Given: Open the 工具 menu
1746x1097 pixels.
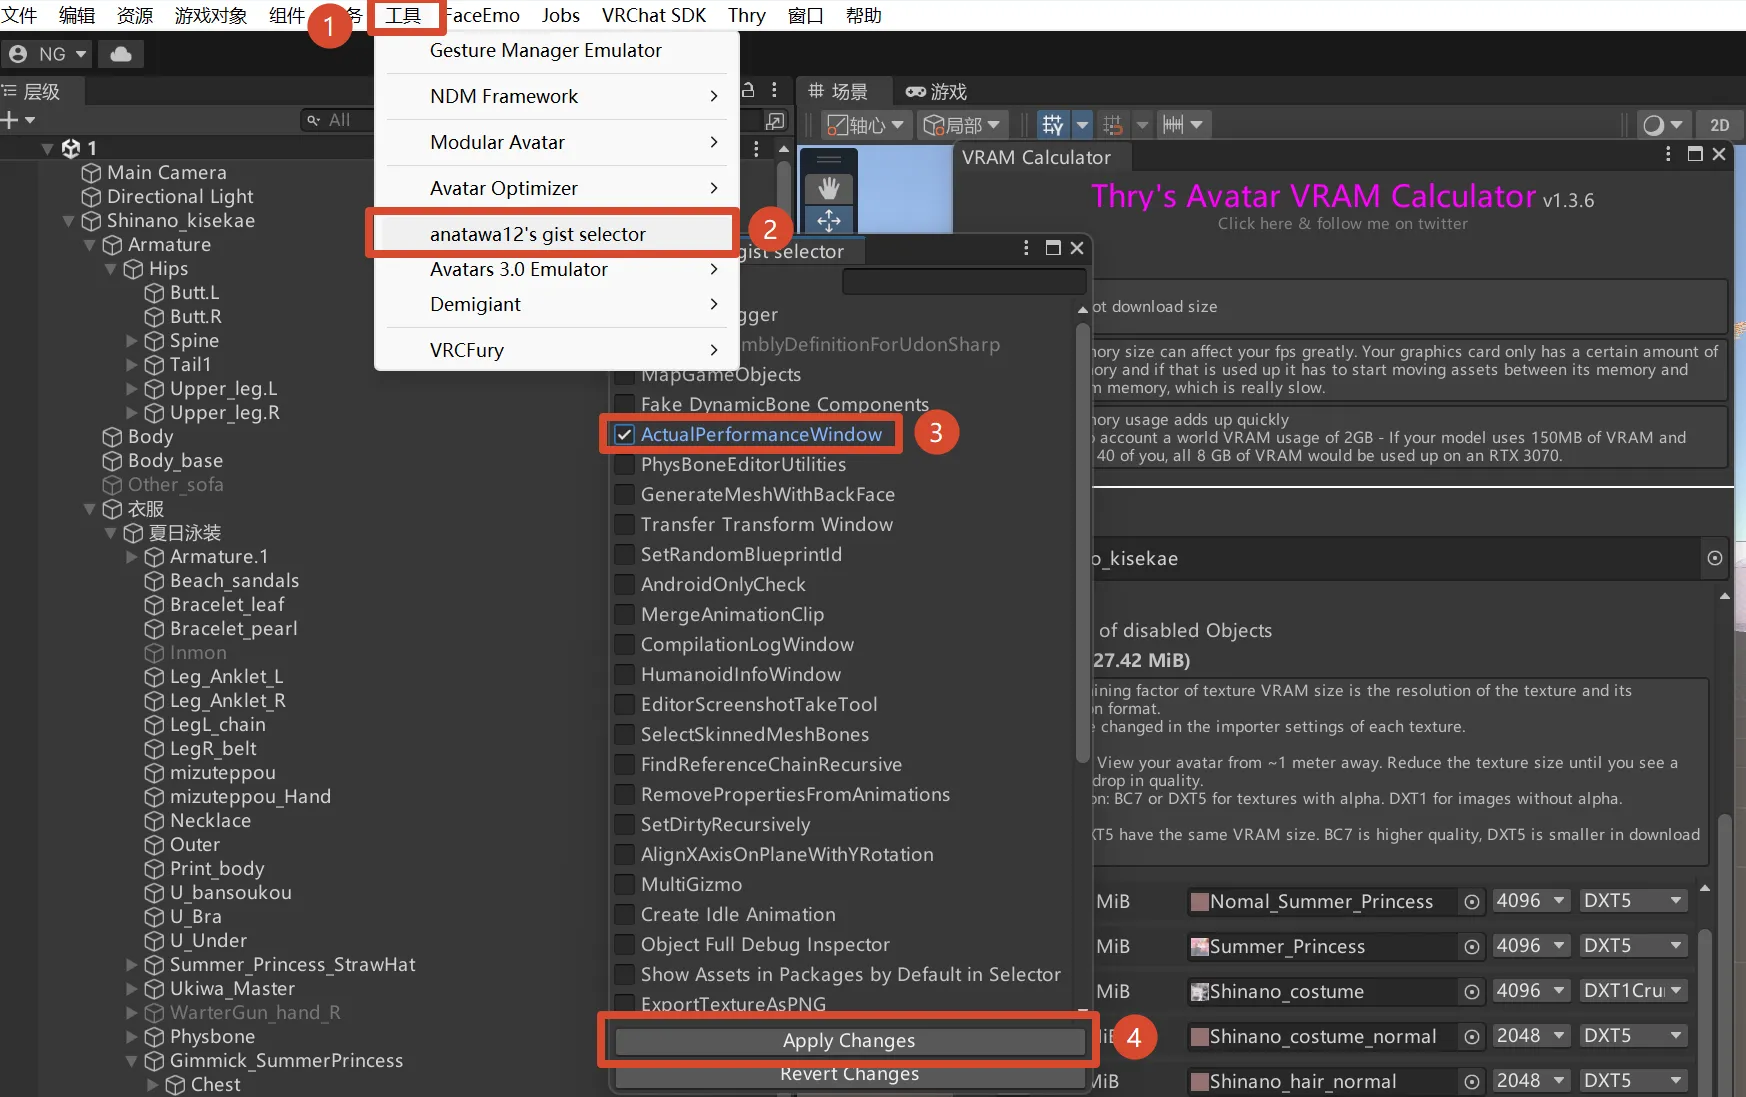Looking at the screenshot, I should (403, 15).
